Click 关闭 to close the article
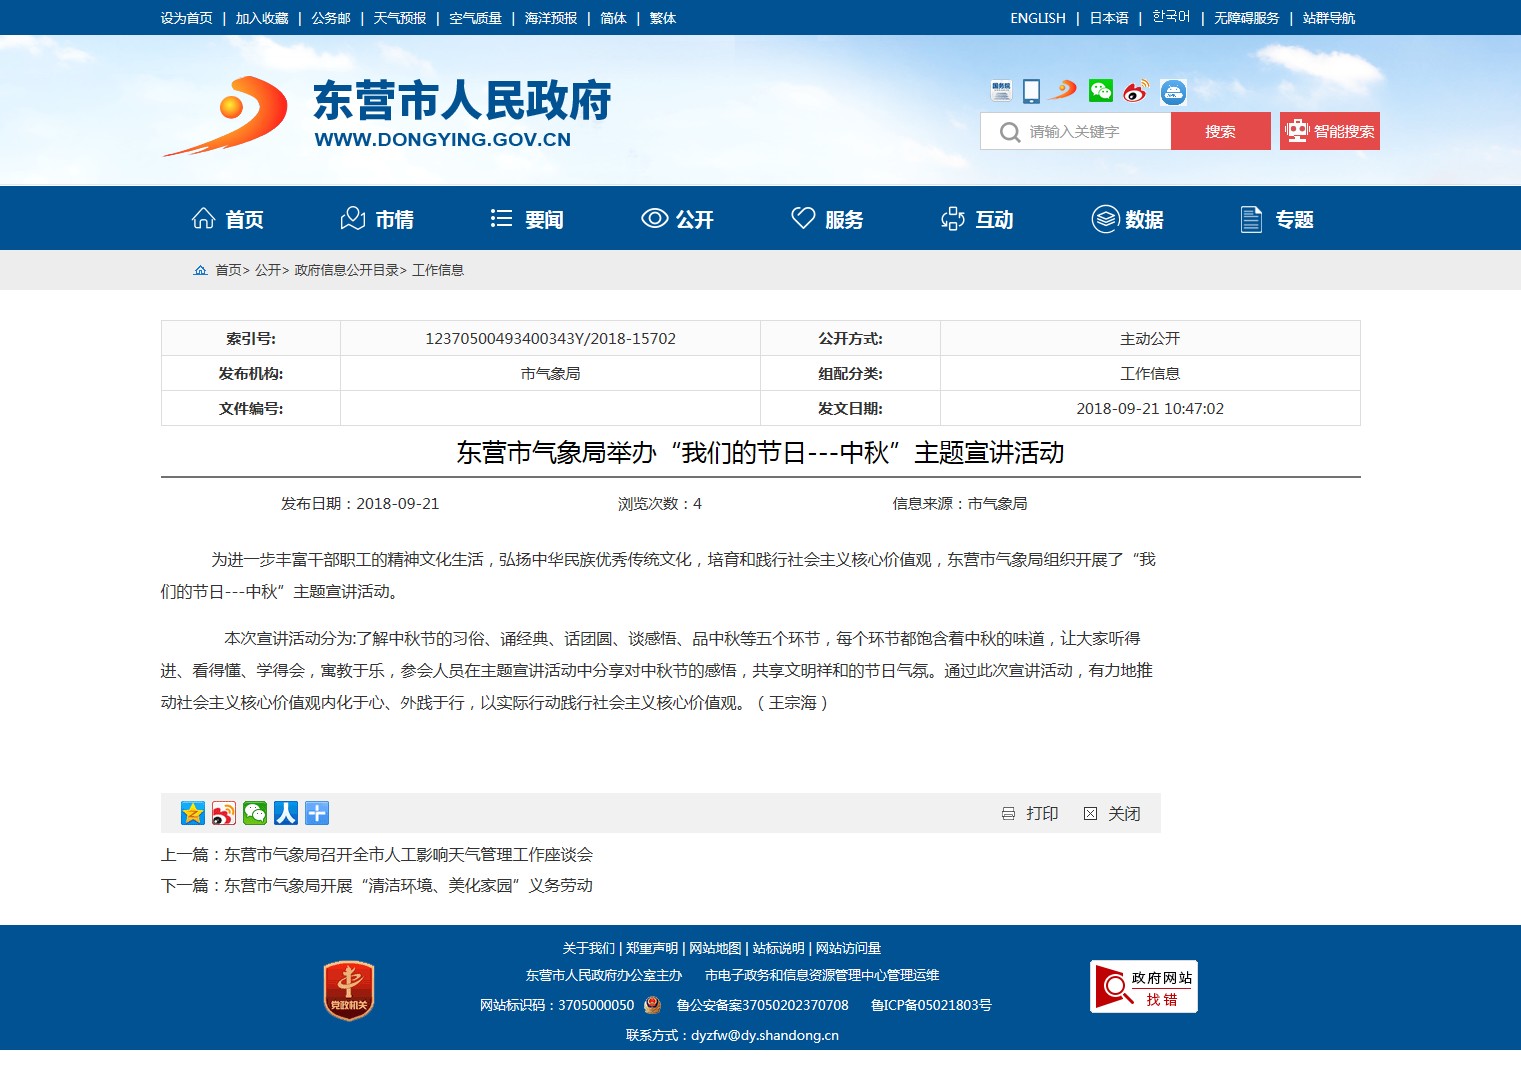This screenshot has height=1070, width=1521. coord(1113,813)
